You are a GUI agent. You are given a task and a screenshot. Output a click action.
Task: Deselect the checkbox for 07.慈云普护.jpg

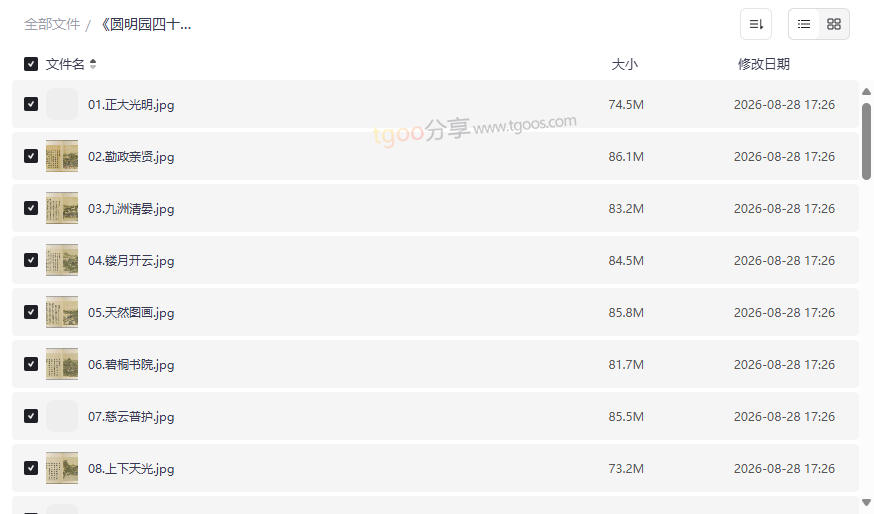coord(31,416)
